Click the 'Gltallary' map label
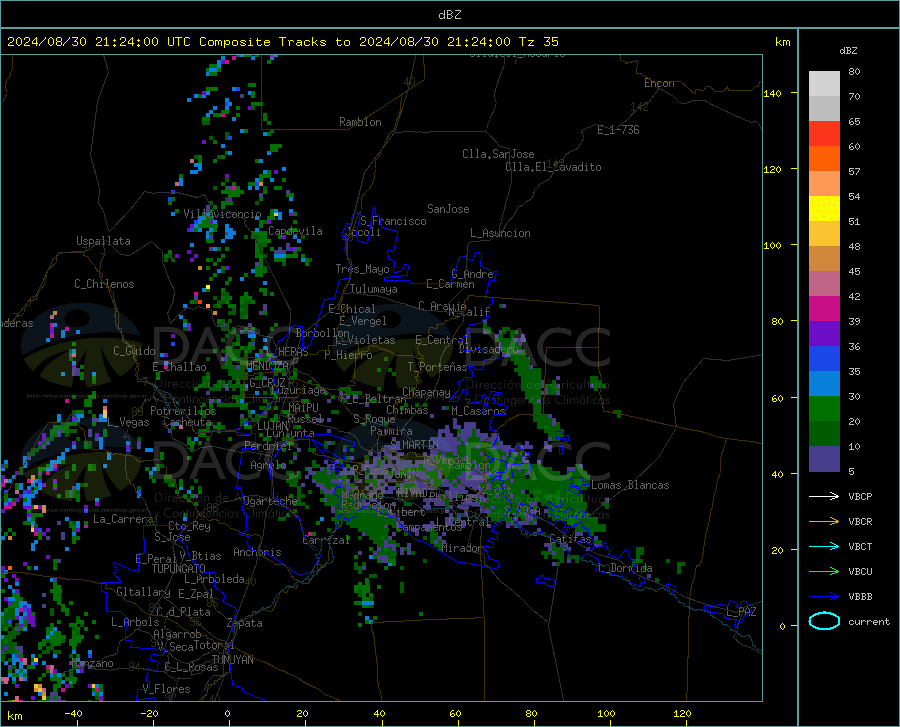Screen dimensions: 900x727 143,592
